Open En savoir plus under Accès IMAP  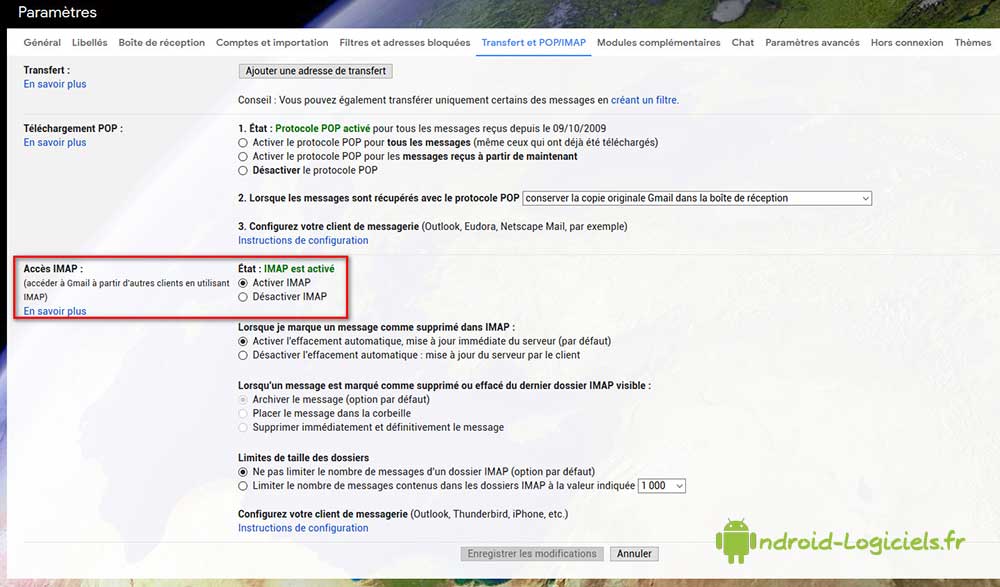click(x=55, y=311)
